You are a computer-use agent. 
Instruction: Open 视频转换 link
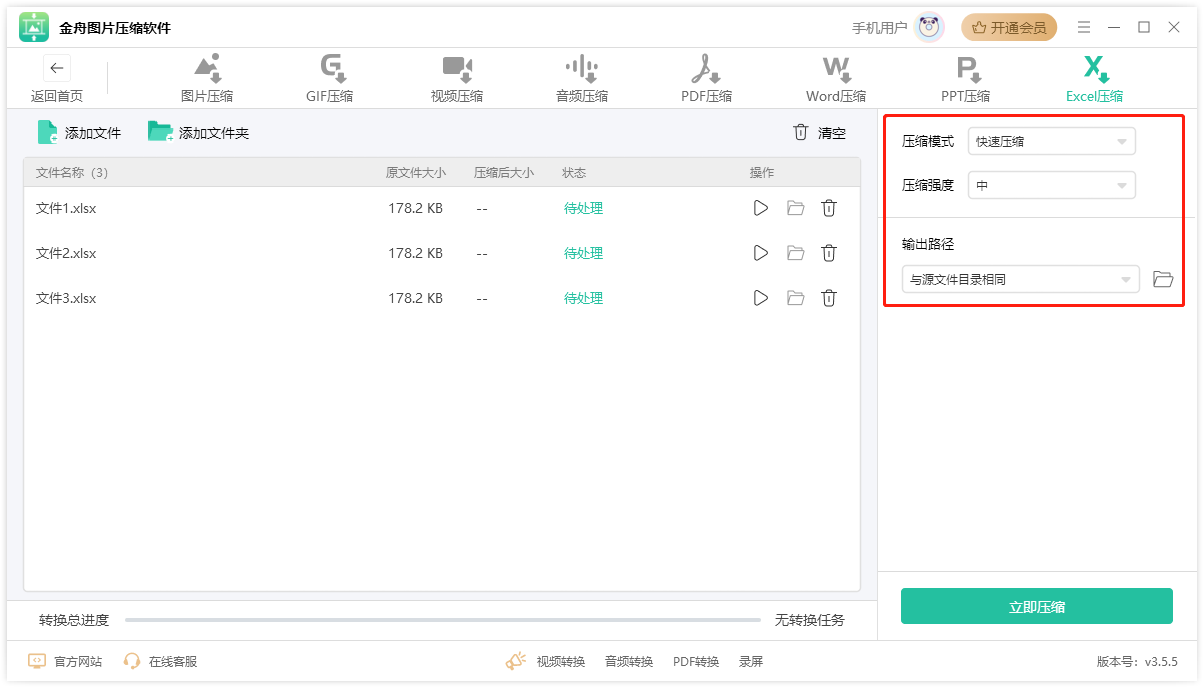(560, 661)
